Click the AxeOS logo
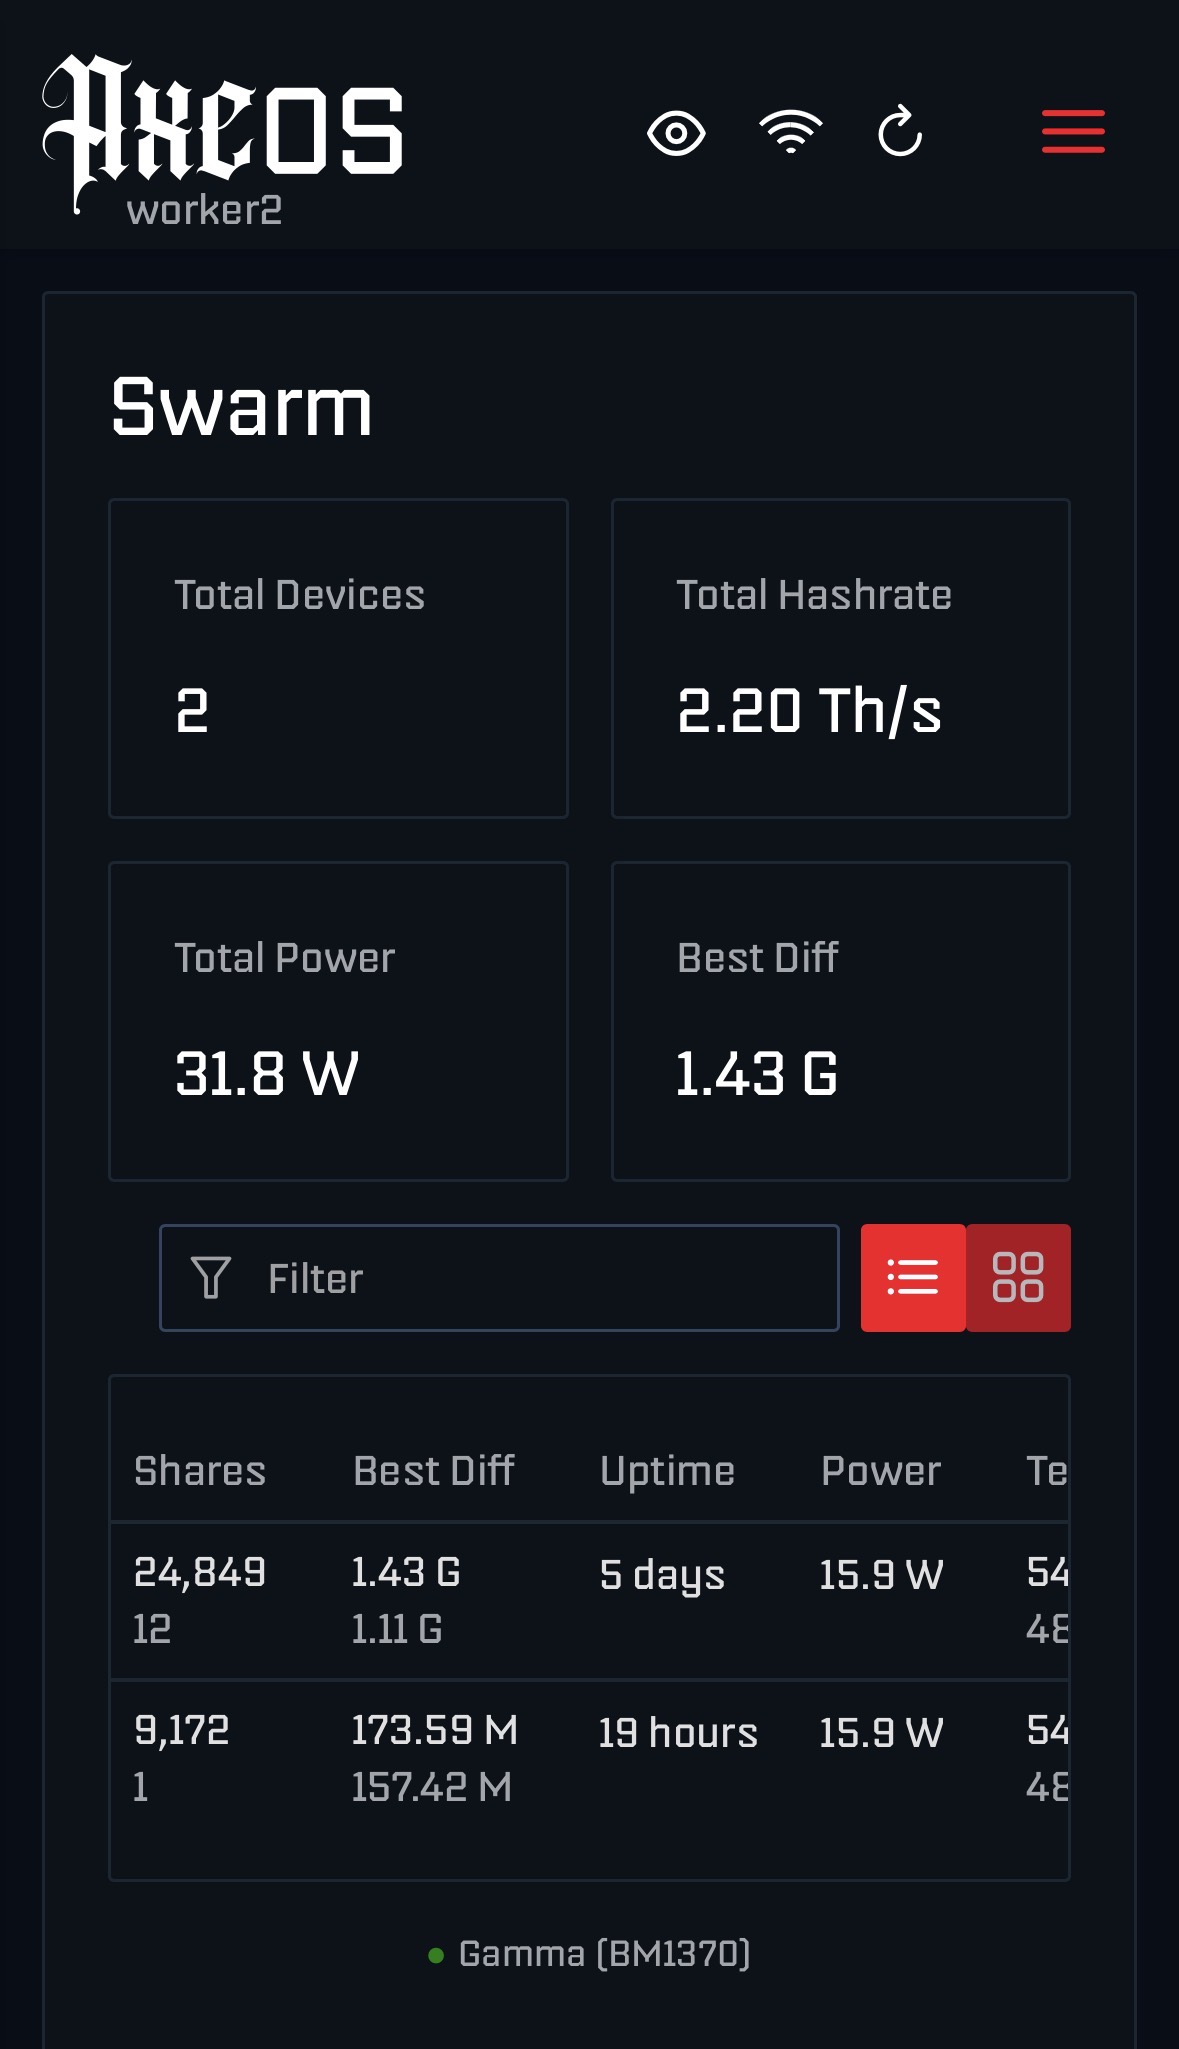Viewport: 1179px width, 2049px height. (222, 125)
